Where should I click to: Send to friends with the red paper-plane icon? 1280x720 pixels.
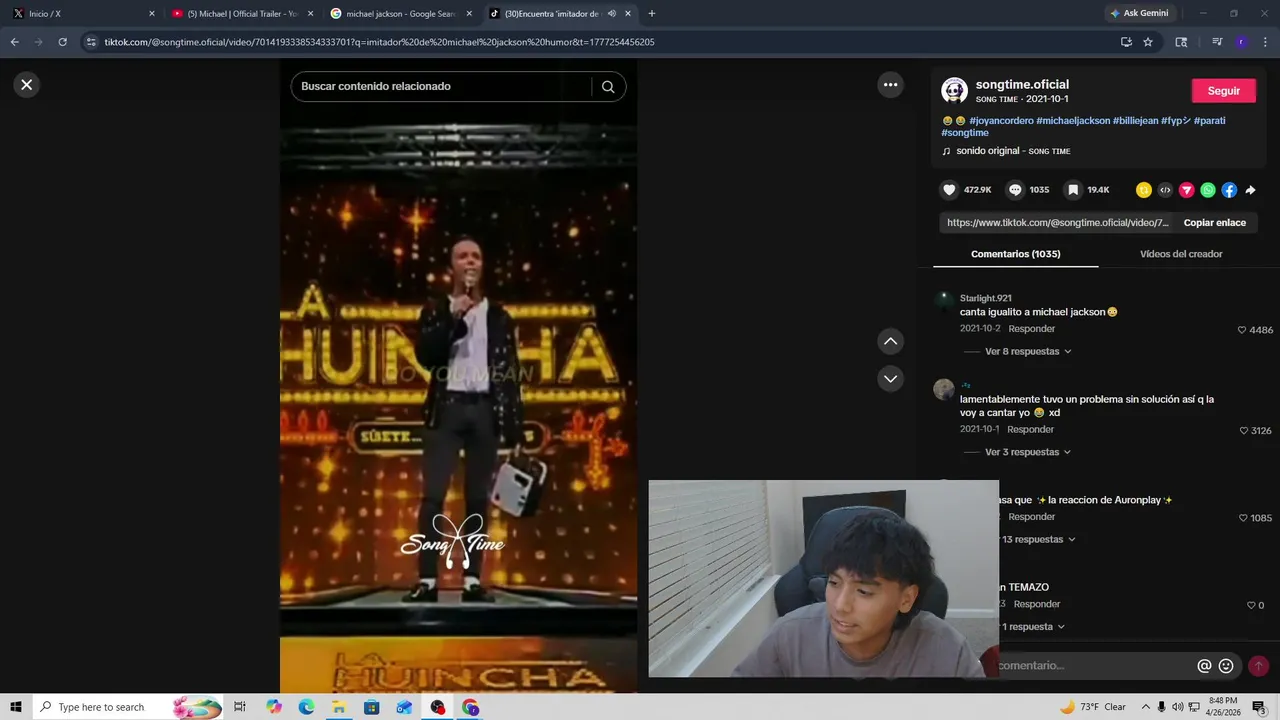coord(1187,190)
